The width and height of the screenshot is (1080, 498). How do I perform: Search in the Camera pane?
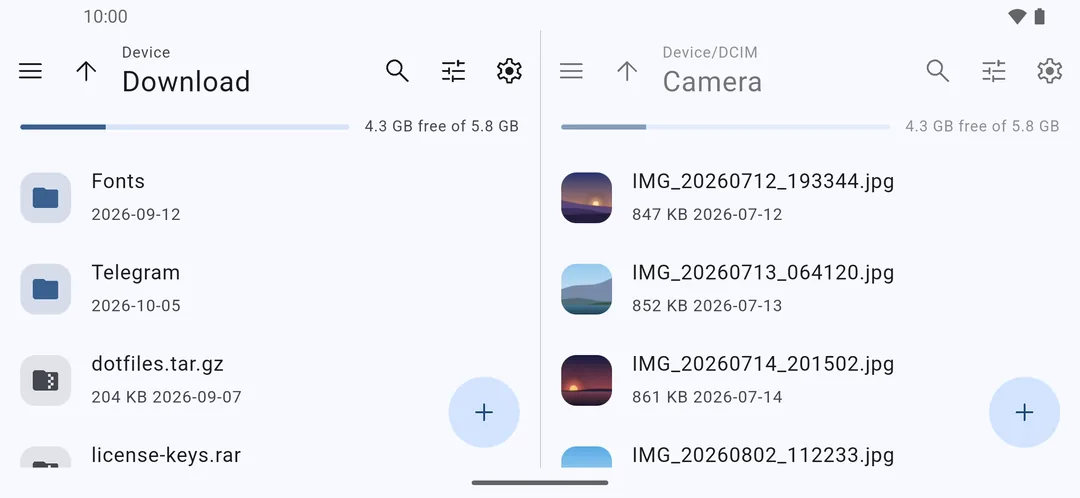pos(938,71)
